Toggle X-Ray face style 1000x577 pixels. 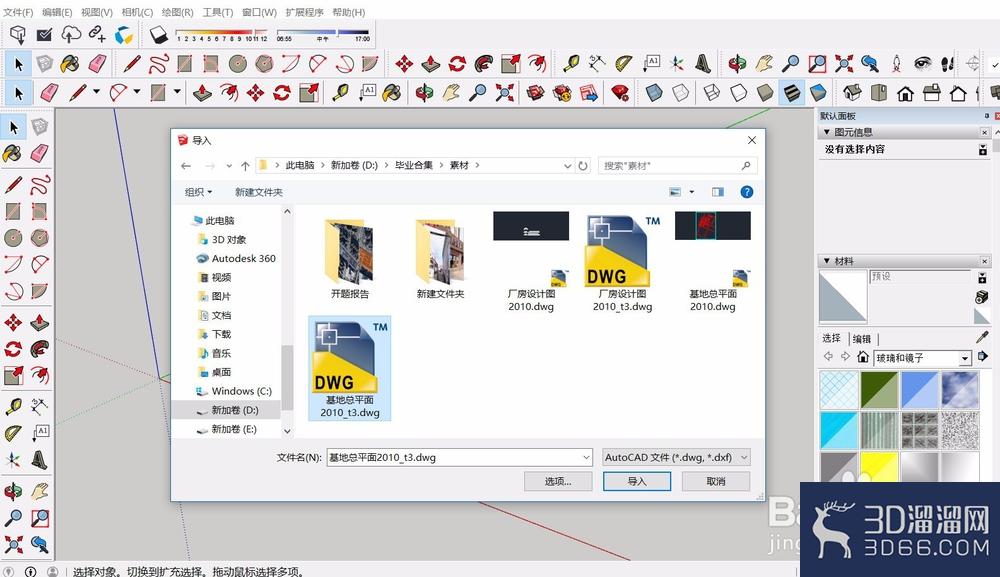[654, 94]
